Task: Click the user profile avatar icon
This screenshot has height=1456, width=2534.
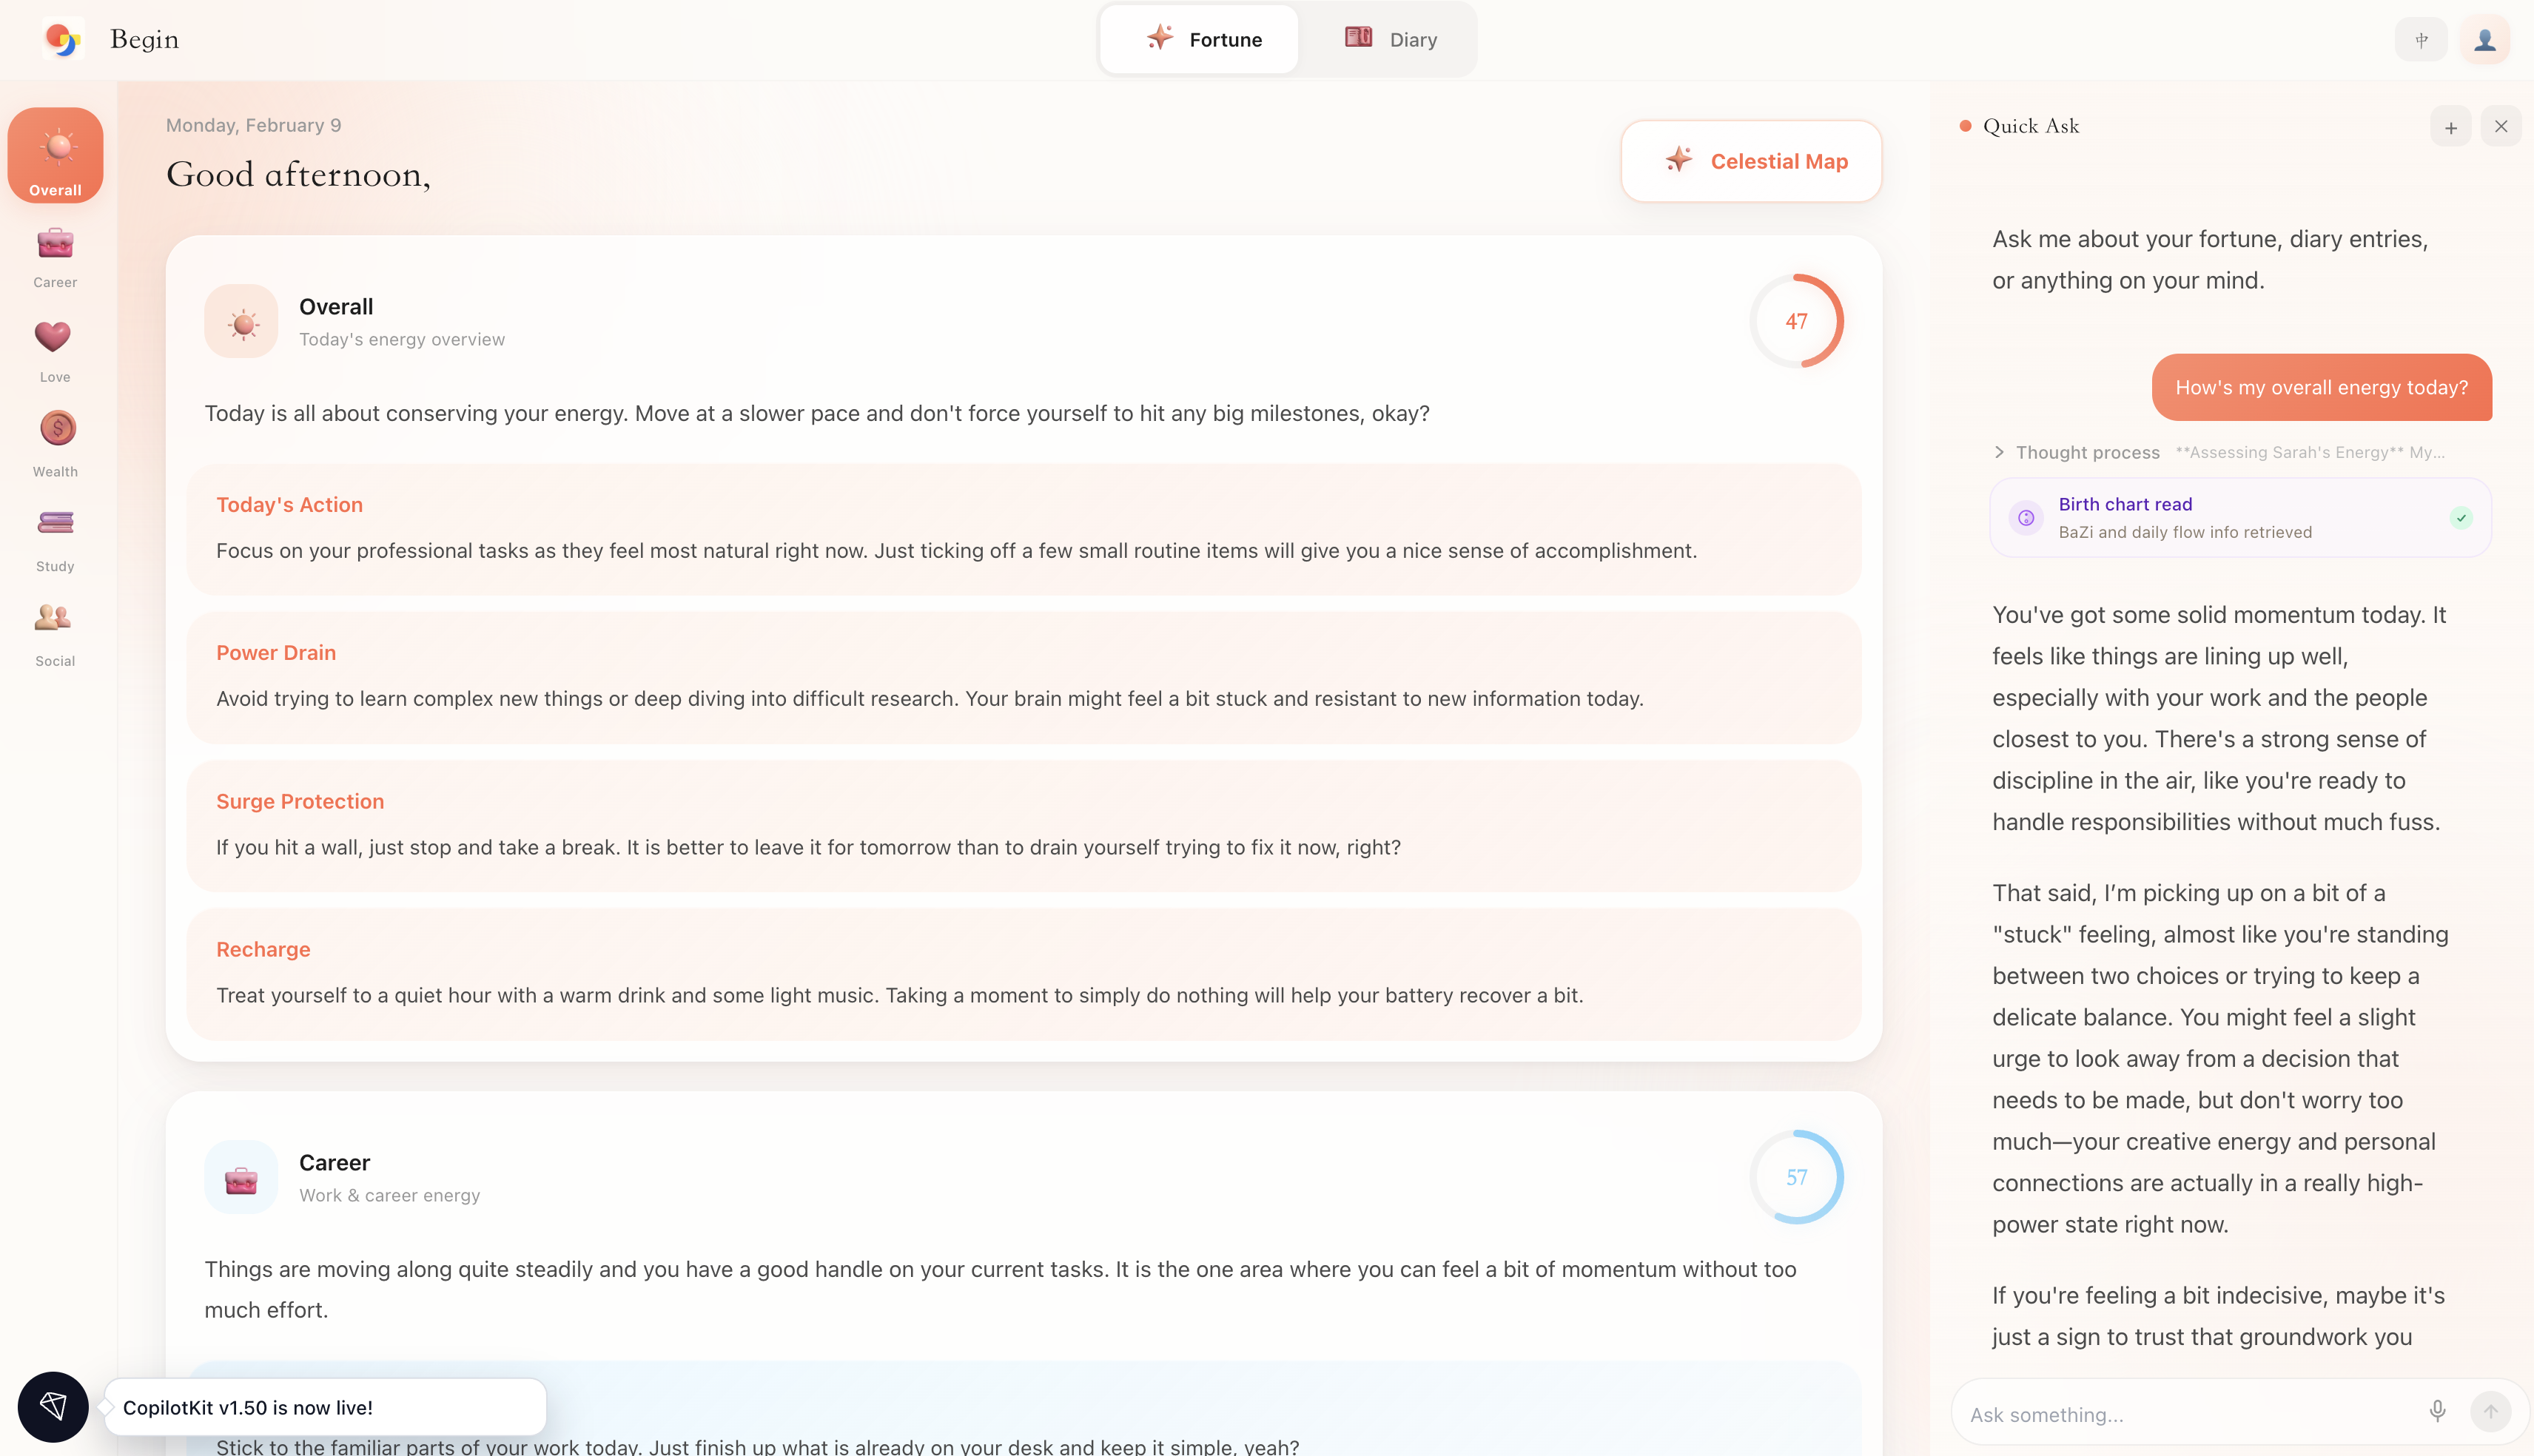Action: [x=2484, y=40]
